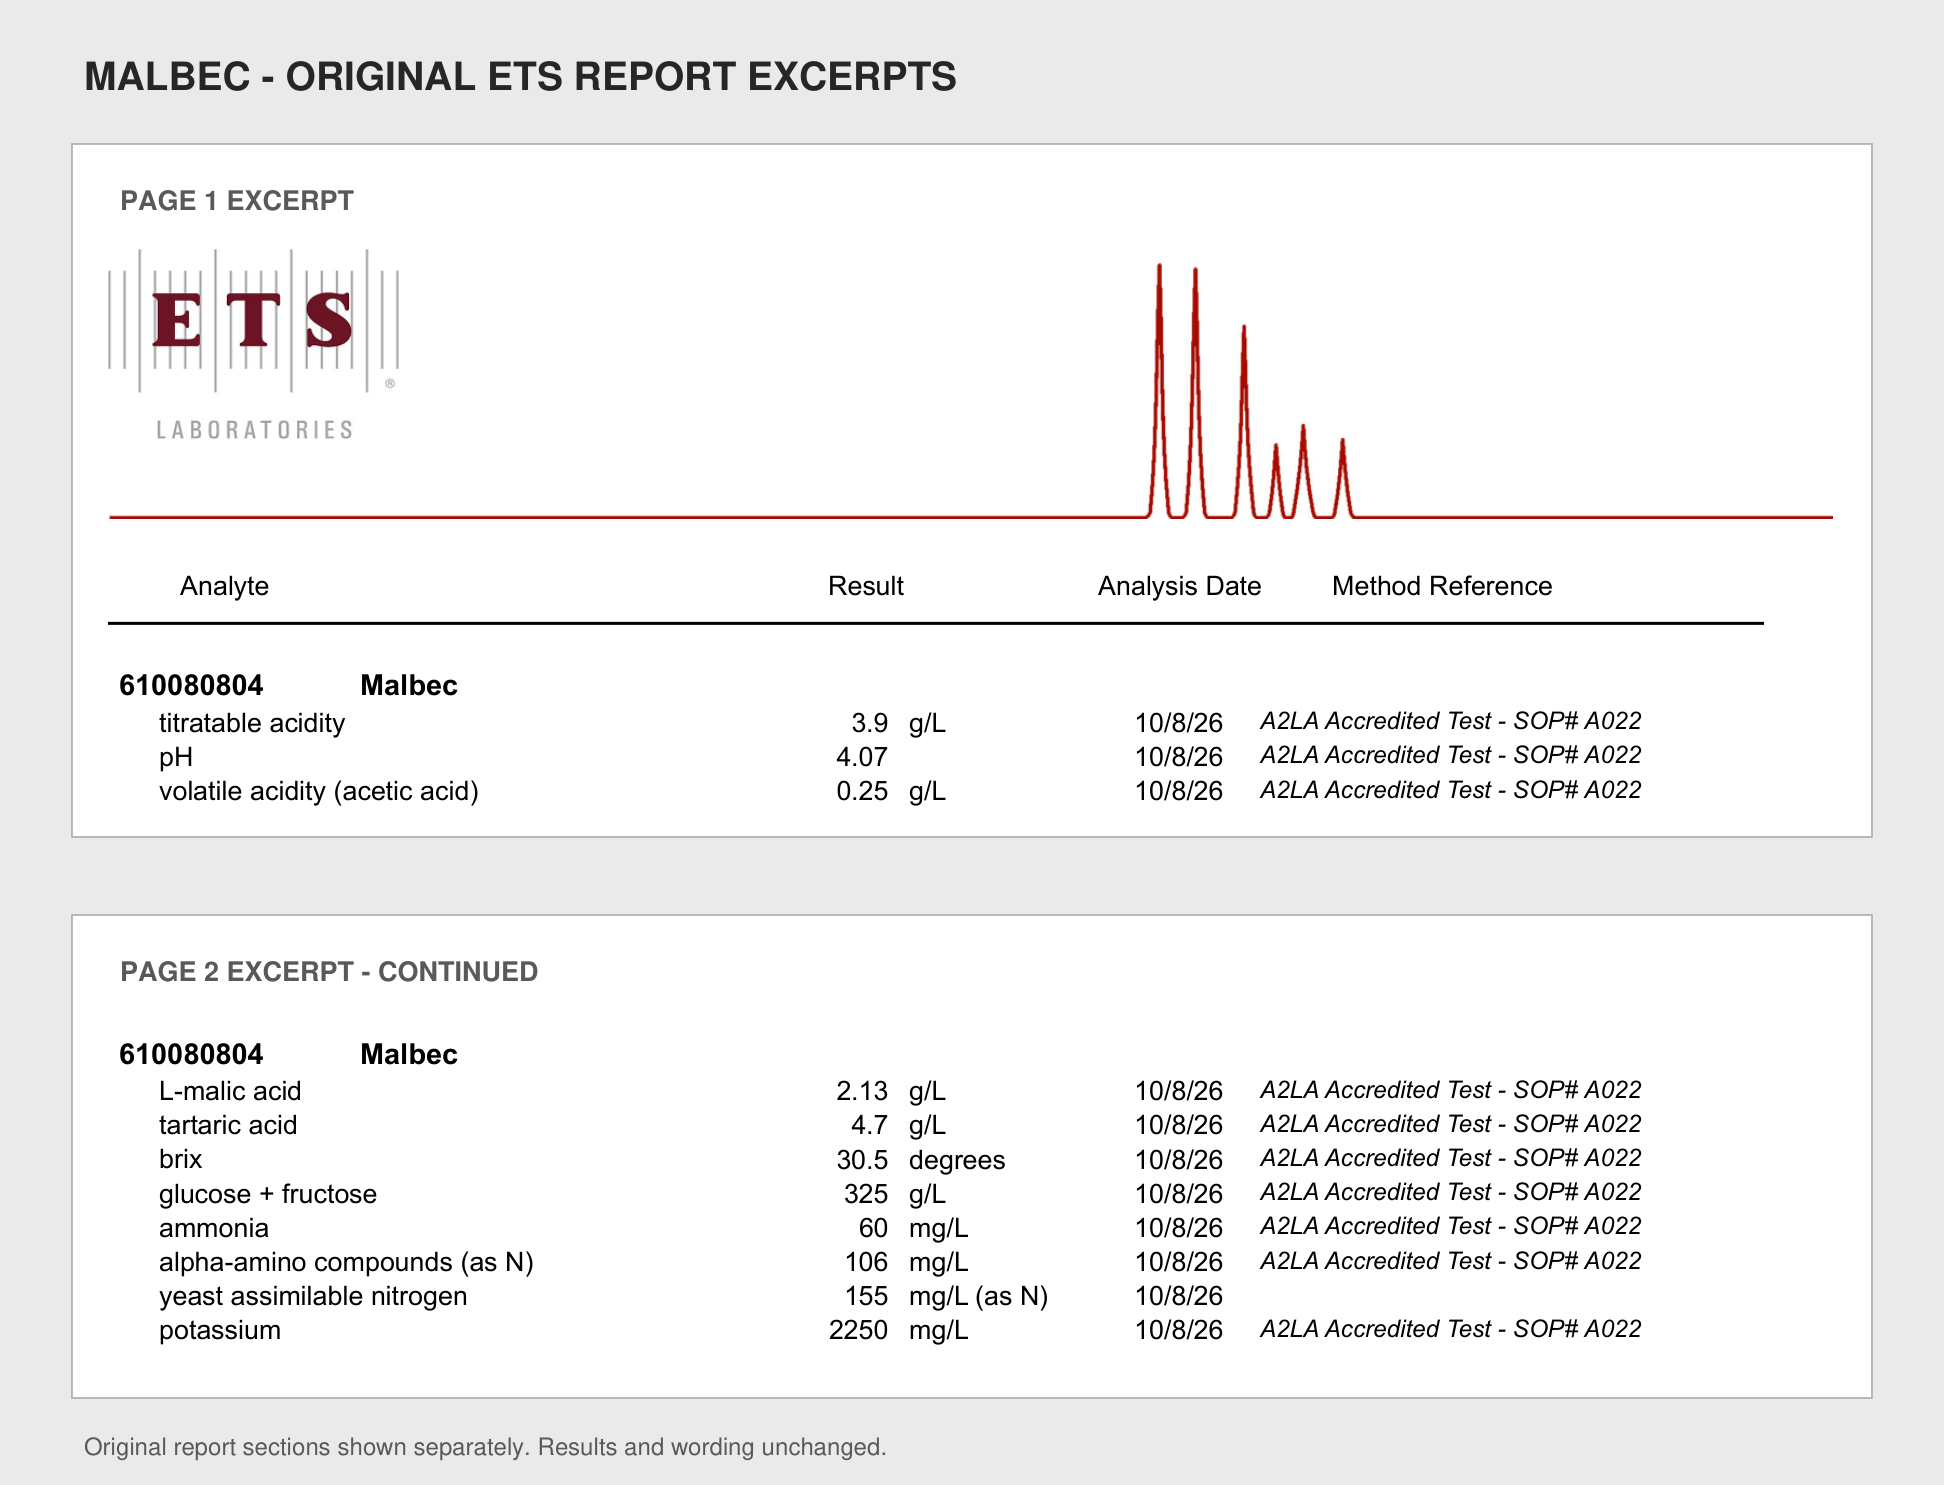The image size is (1944, 1485).
Task: Click the ETS Laboratories logo
Action: click(254, 345)
